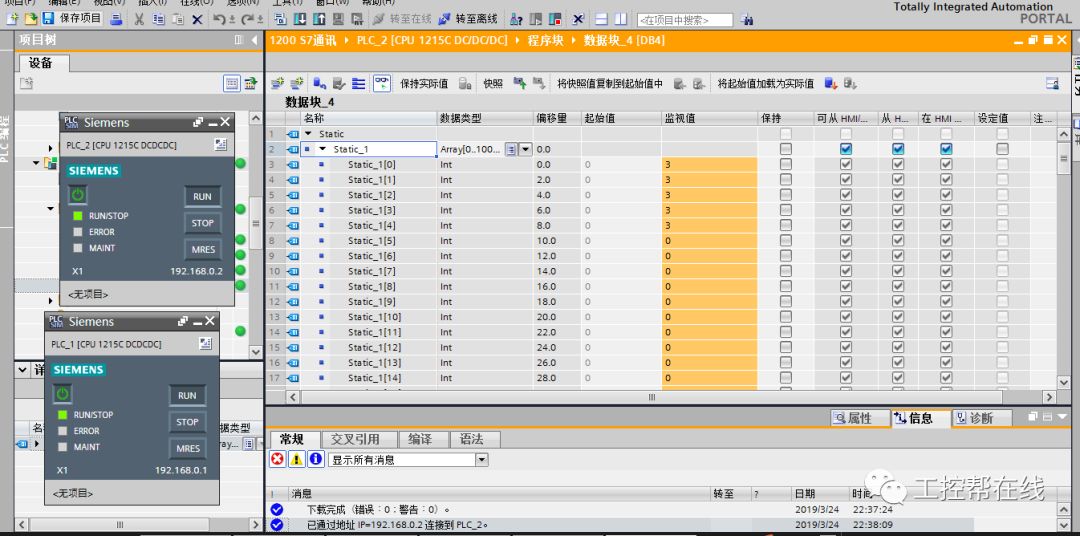This screenshot has width=1080, height=536.
Task: Click the undo arrow icon
Action: click(x=219, y=19)
